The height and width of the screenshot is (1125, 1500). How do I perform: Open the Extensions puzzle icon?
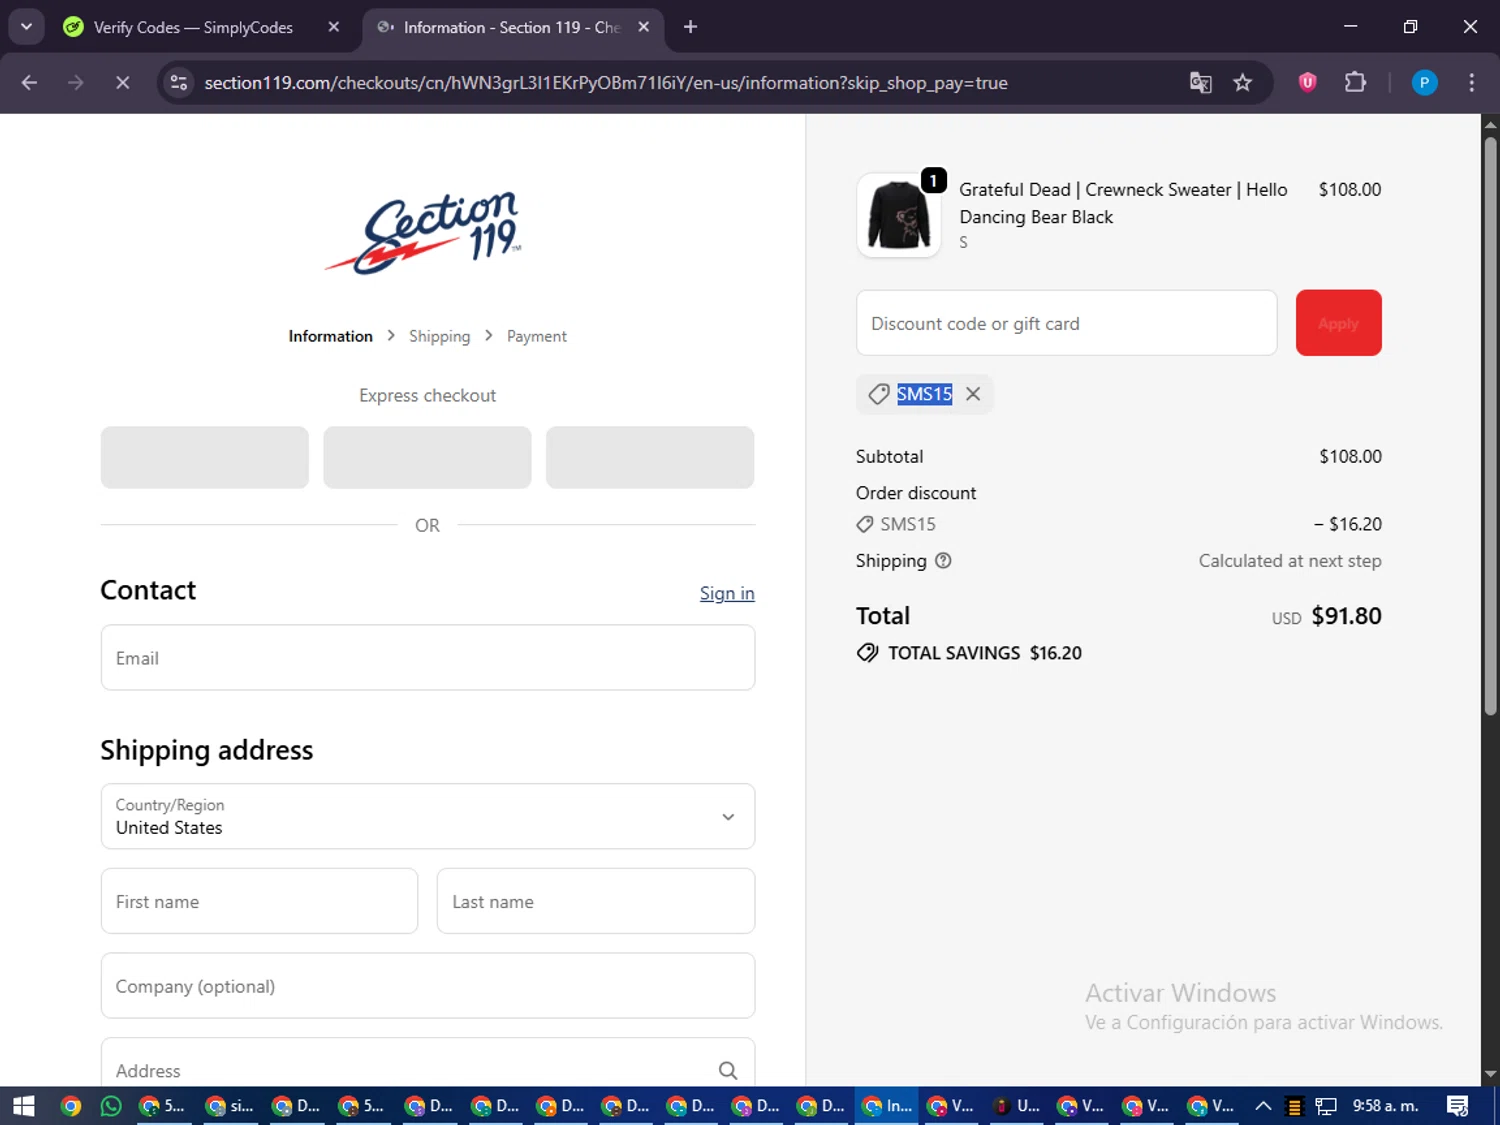click(1355, 83)
